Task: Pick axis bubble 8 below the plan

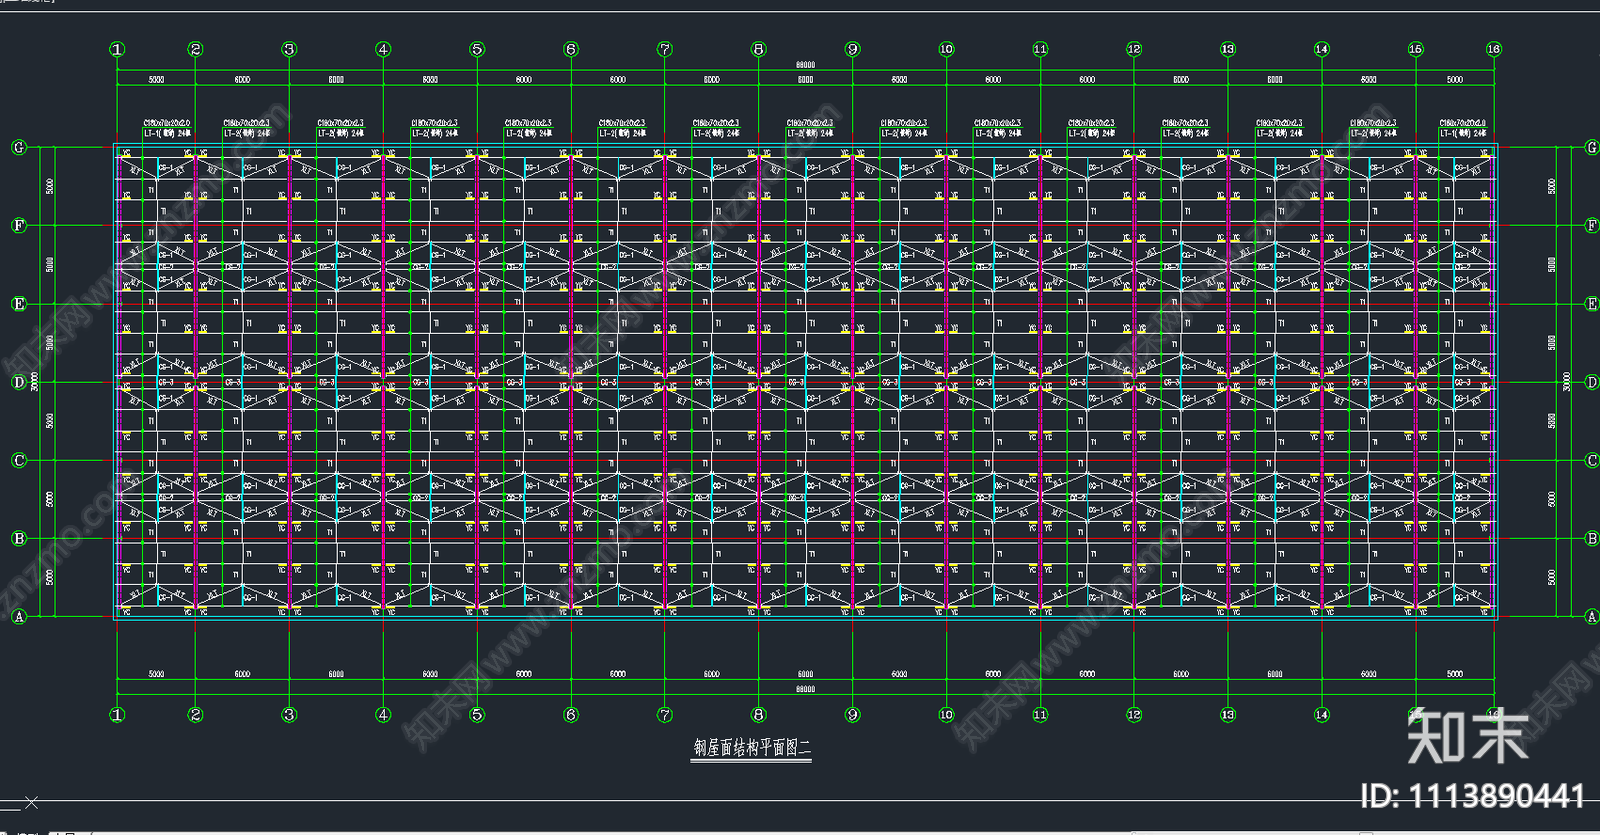Action: 758,715
